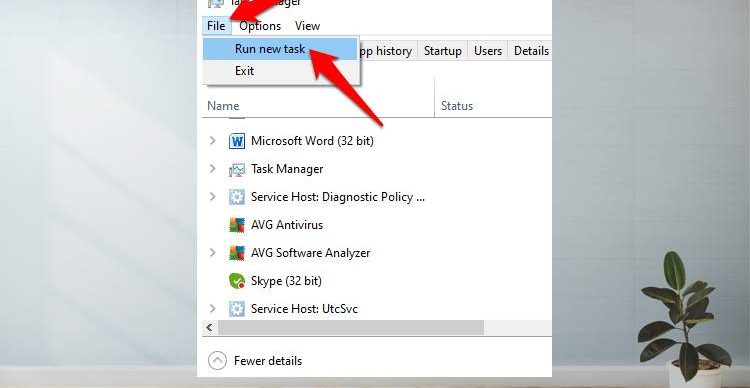Select the Service Host: UtcSvc process
This screenshot has width=750, height=388.
(304, 309)
